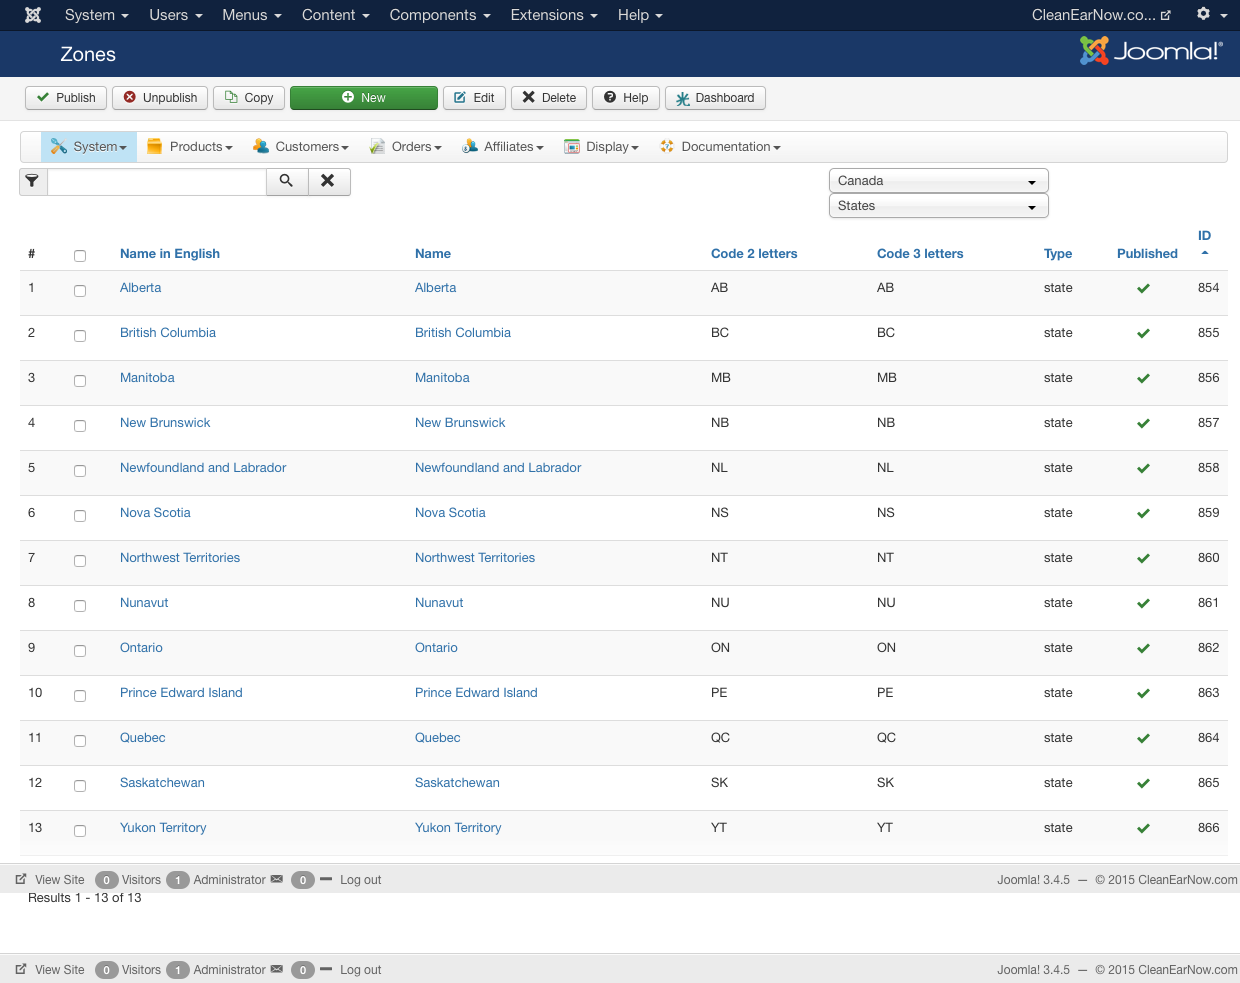Click the mail envelope icon in upper status bar
This screenshot has width=1240, height=983.
pyautogui.click(x=277, y=880)
